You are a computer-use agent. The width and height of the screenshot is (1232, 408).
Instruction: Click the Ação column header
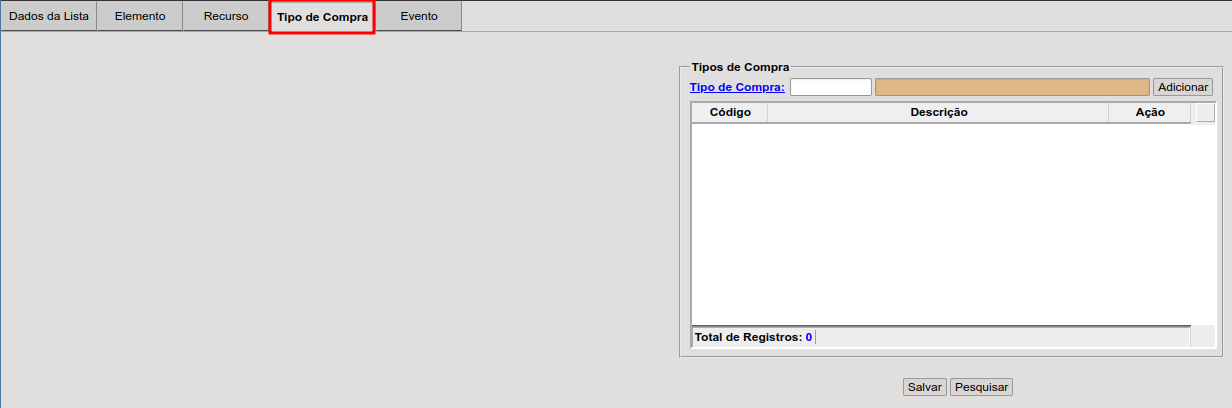1150,113
